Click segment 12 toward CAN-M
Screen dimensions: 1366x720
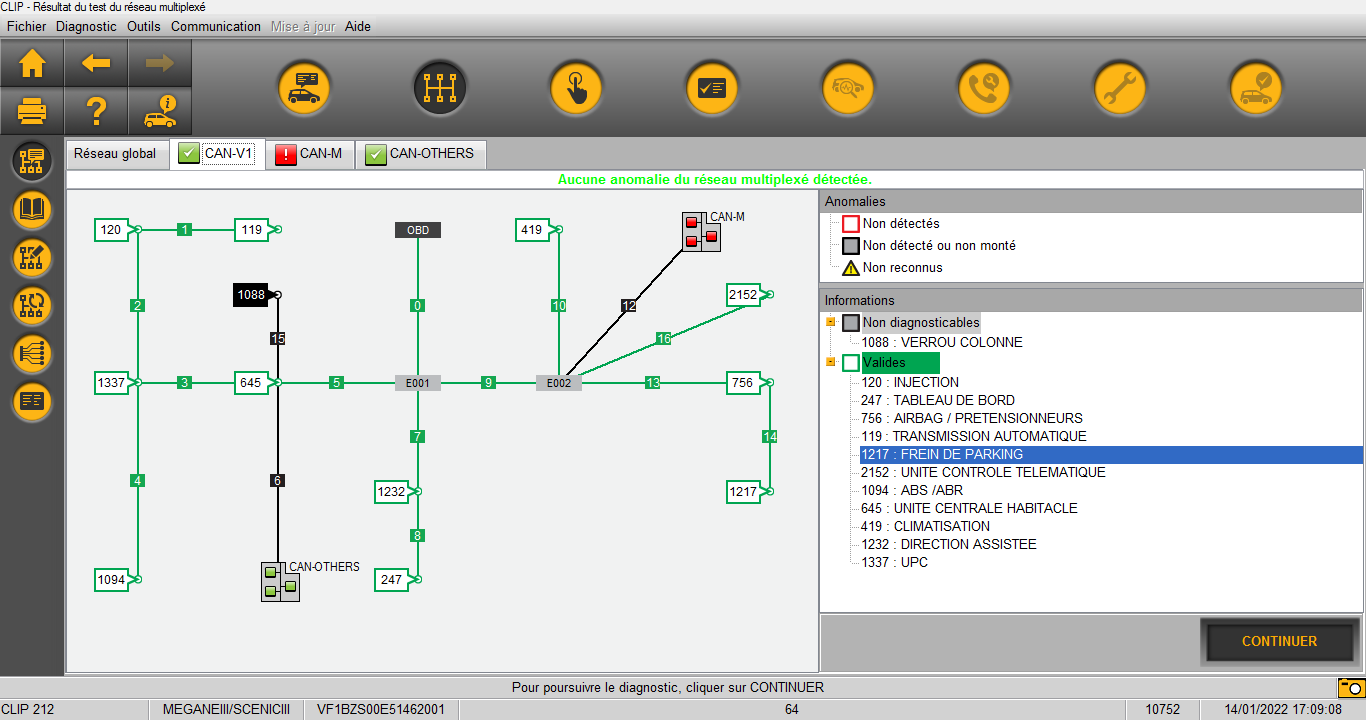pos(628,305)
